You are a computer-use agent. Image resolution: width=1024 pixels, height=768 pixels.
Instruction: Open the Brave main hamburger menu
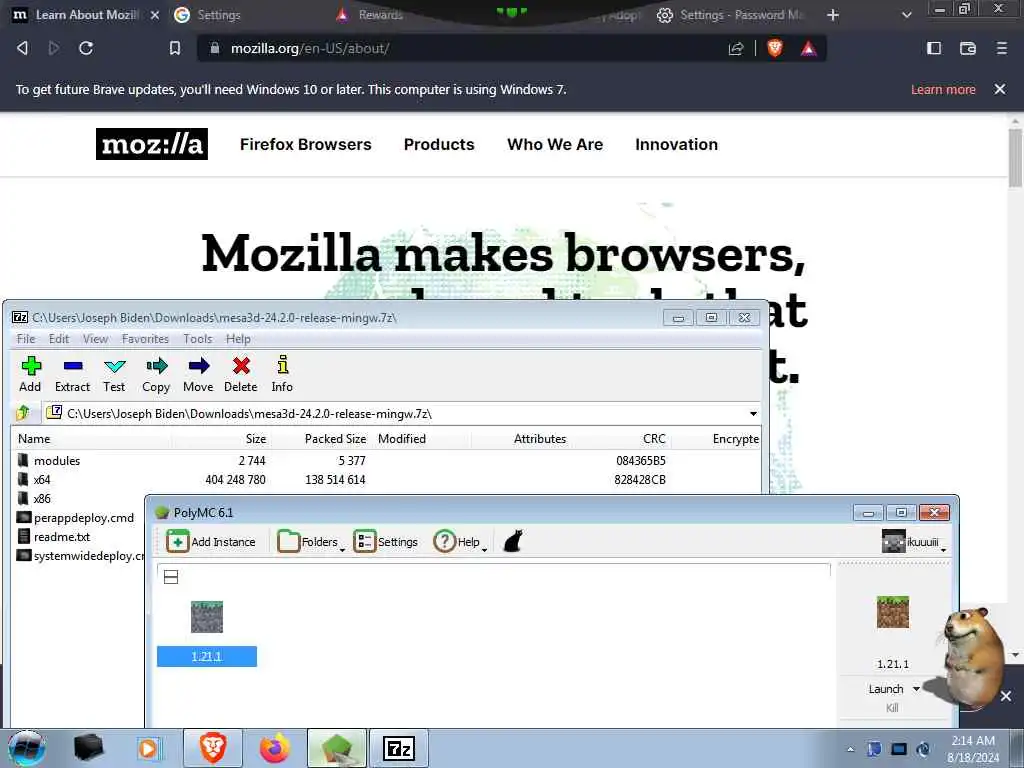click(x=1002, y=48)
